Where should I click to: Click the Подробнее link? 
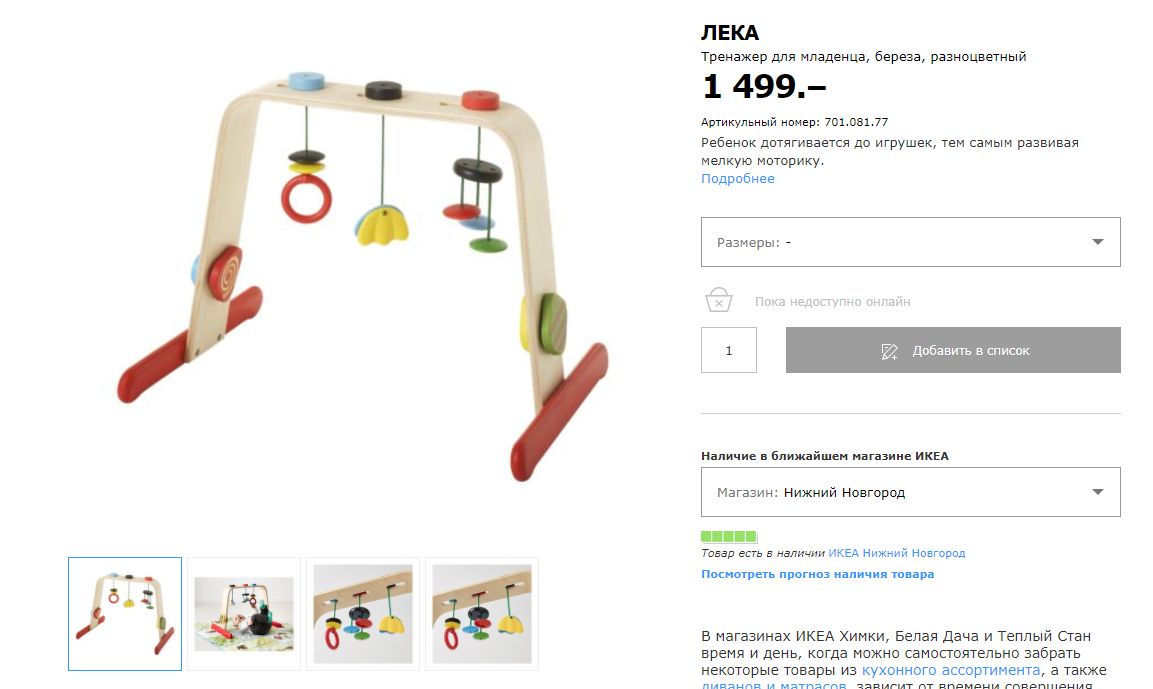pos(738,179)
